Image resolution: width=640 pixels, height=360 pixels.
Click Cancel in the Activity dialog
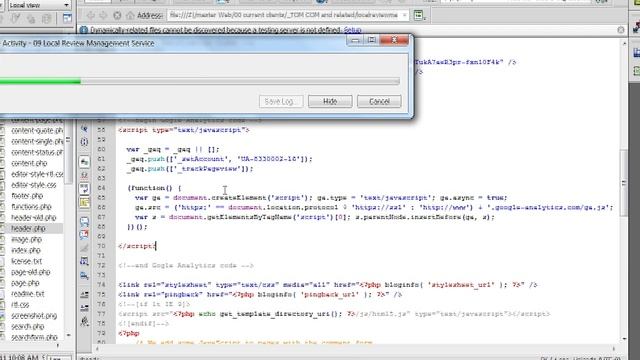pos(379,101)
